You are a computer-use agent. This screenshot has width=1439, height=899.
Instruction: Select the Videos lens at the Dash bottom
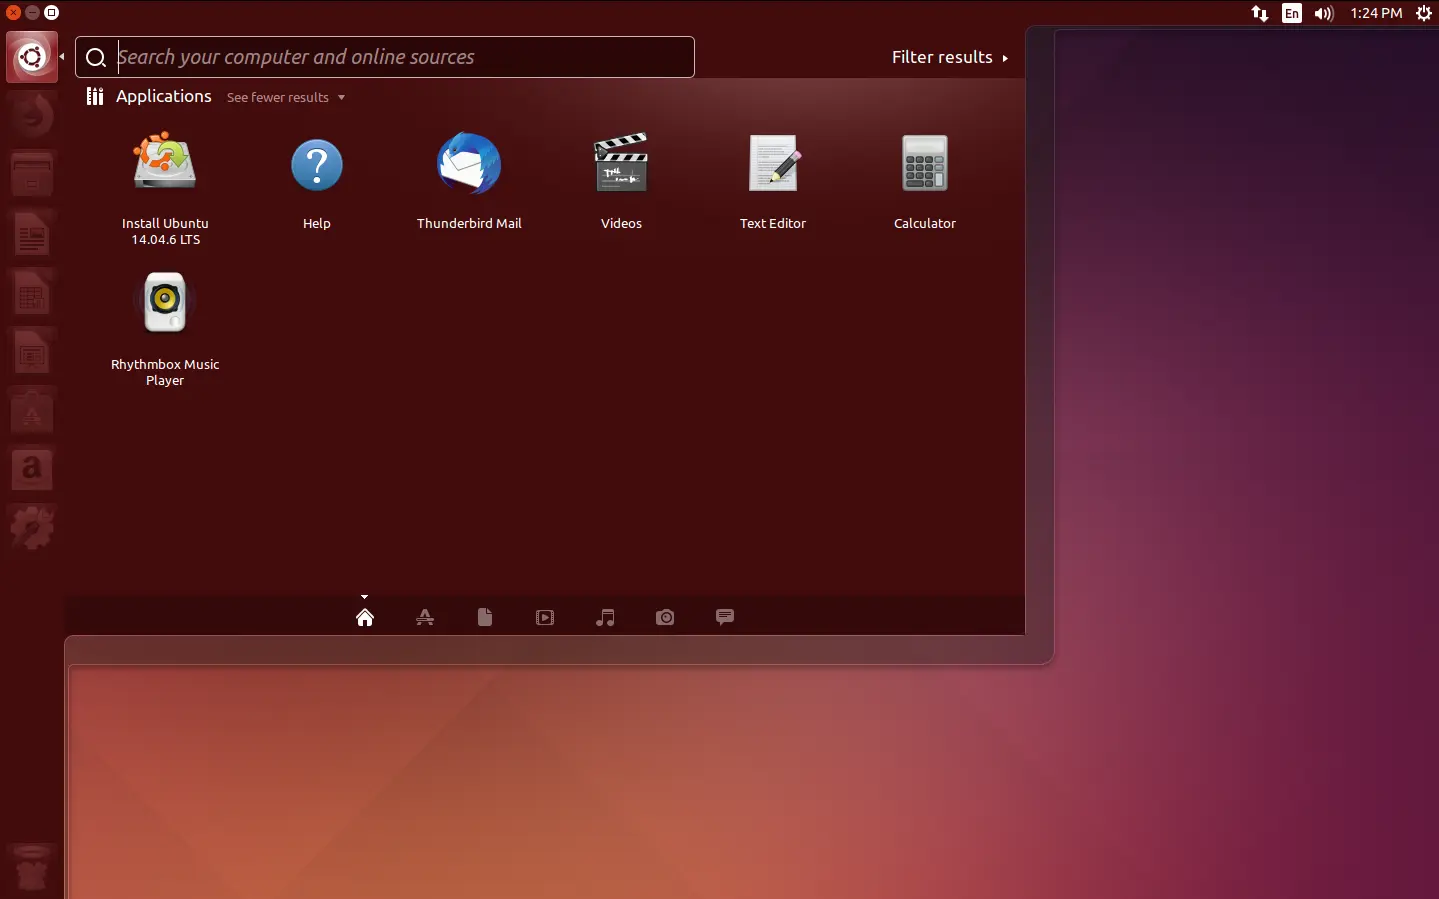tap(544, 617)
